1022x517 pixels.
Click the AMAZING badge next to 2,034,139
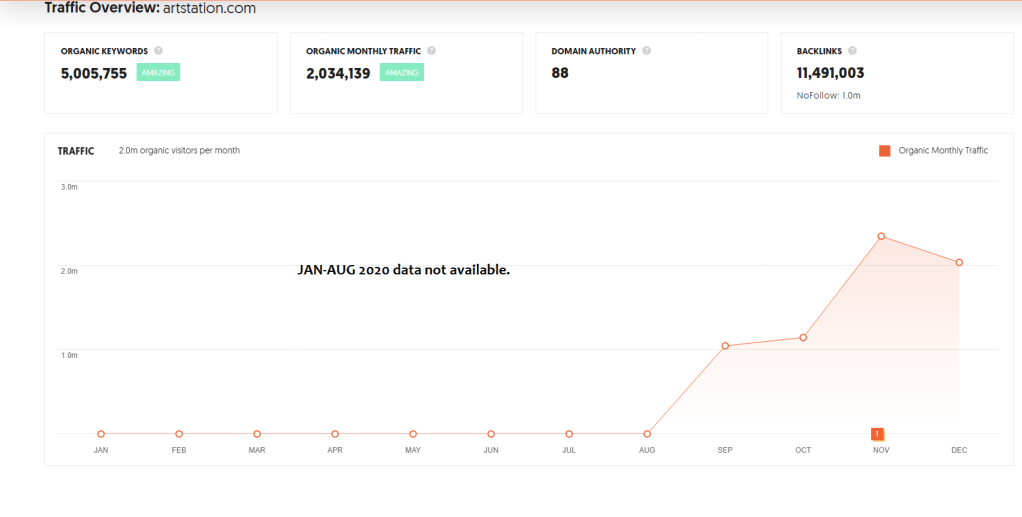[402, 73]
